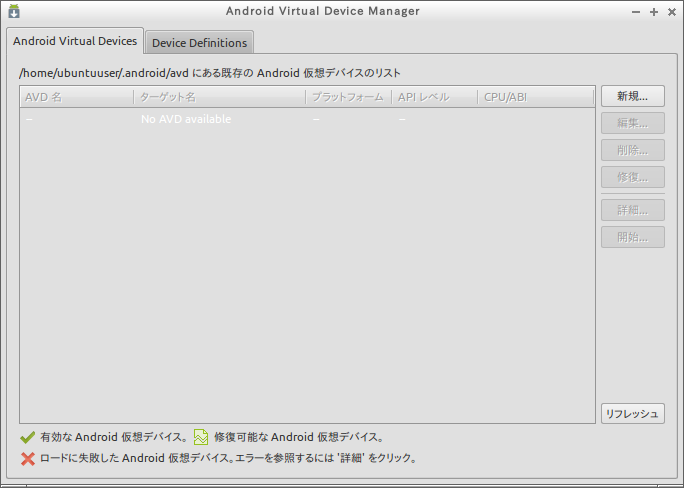
Task: Click the 新規... button to create AVD
Action: coord(633,96)
